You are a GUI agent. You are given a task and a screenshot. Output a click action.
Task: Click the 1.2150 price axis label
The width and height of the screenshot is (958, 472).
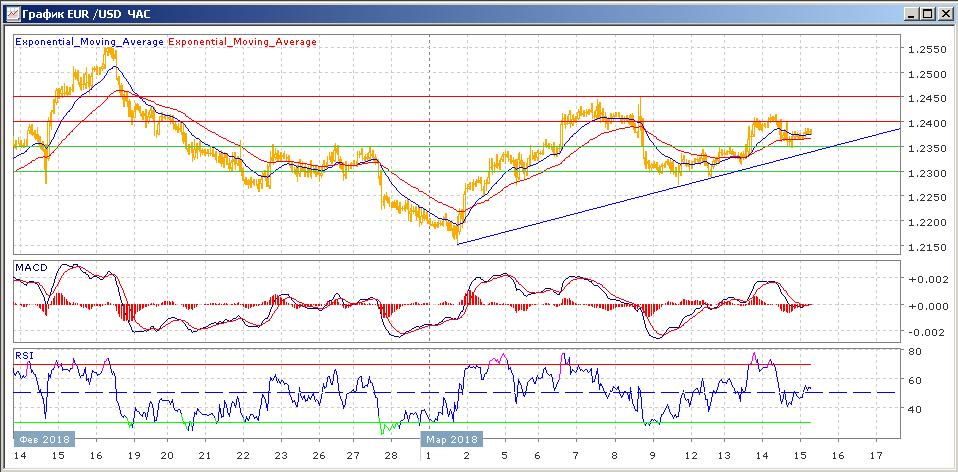point(924,247)
